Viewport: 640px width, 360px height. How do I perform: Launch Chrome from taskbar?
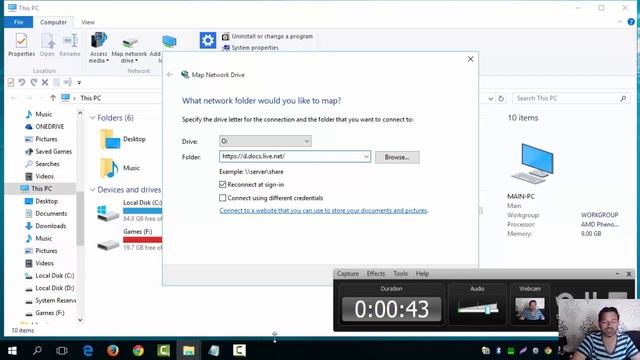(x=138, y=350)
